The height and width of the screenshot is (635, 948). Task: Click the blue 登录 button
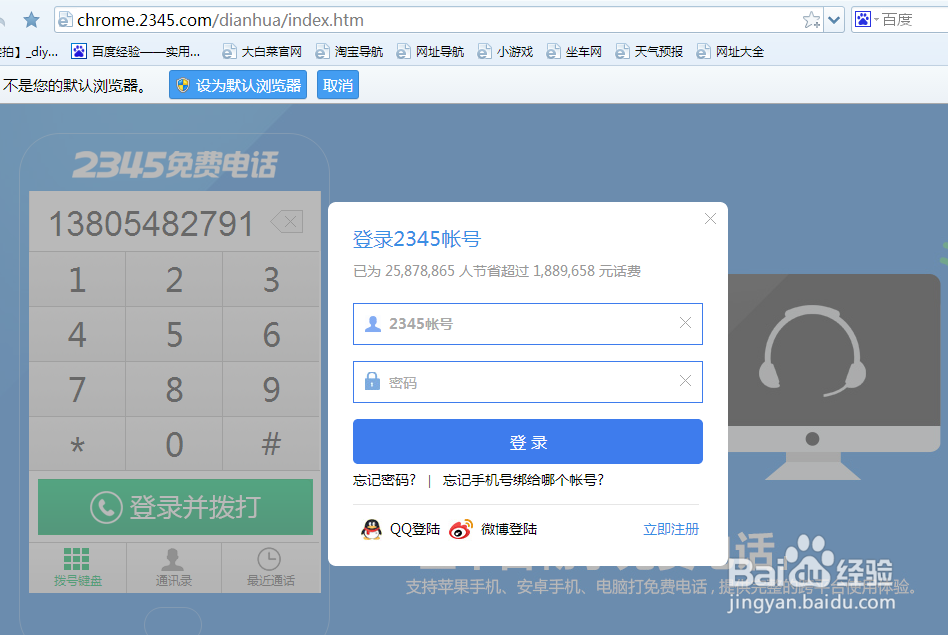(x=528, y=441)
